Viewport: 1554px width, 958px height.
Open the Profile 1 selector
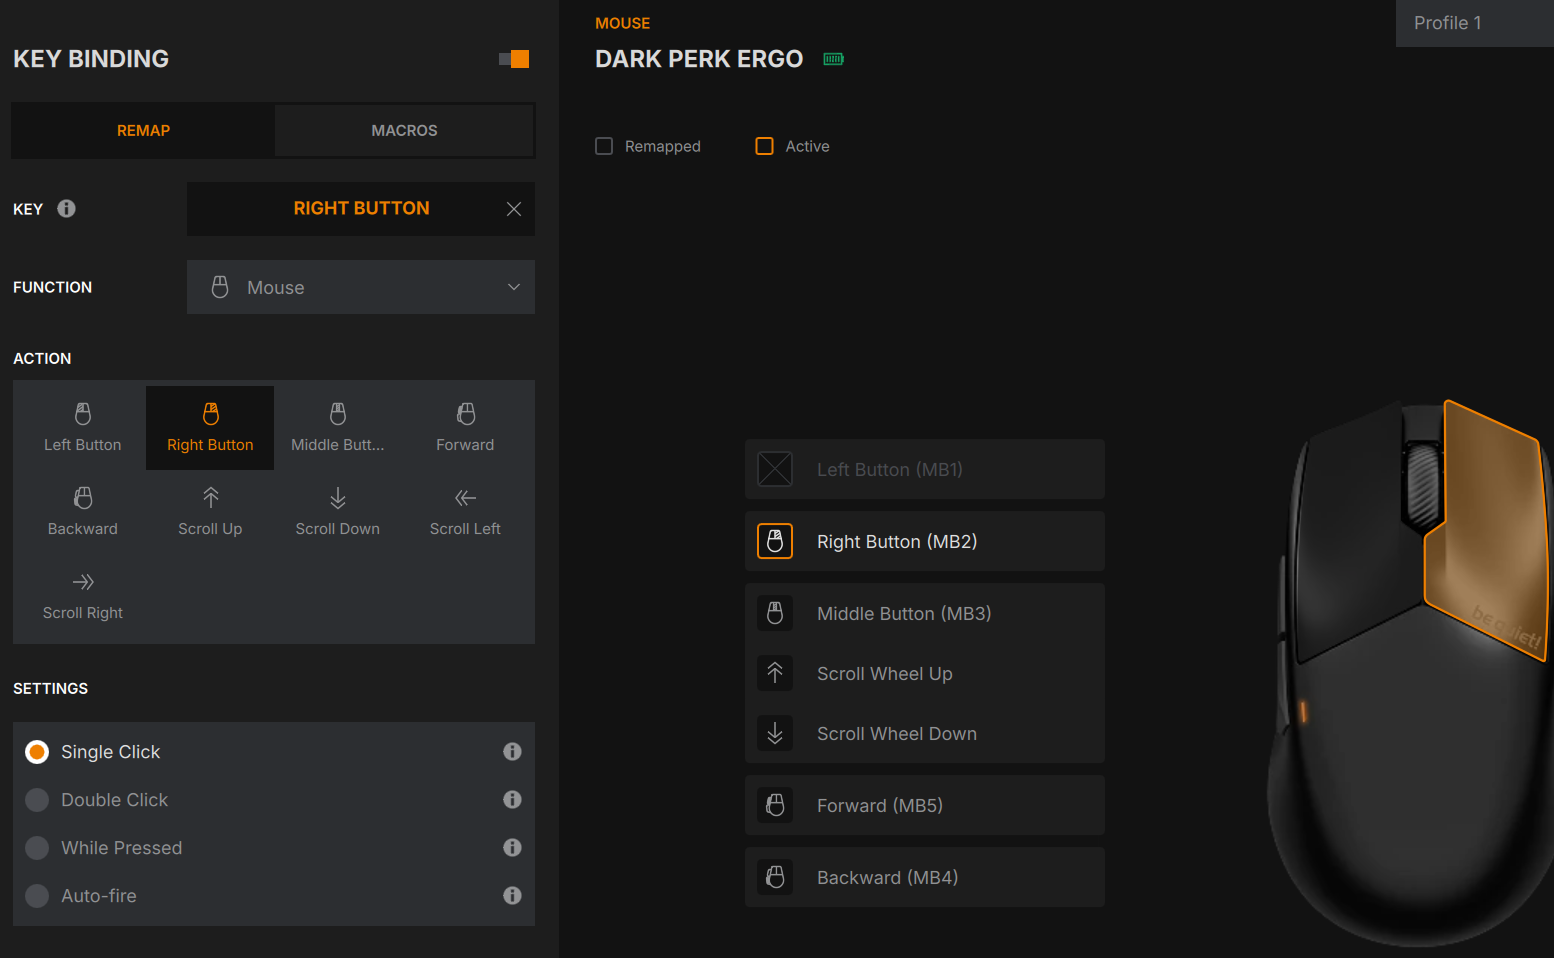(1475, 23)
